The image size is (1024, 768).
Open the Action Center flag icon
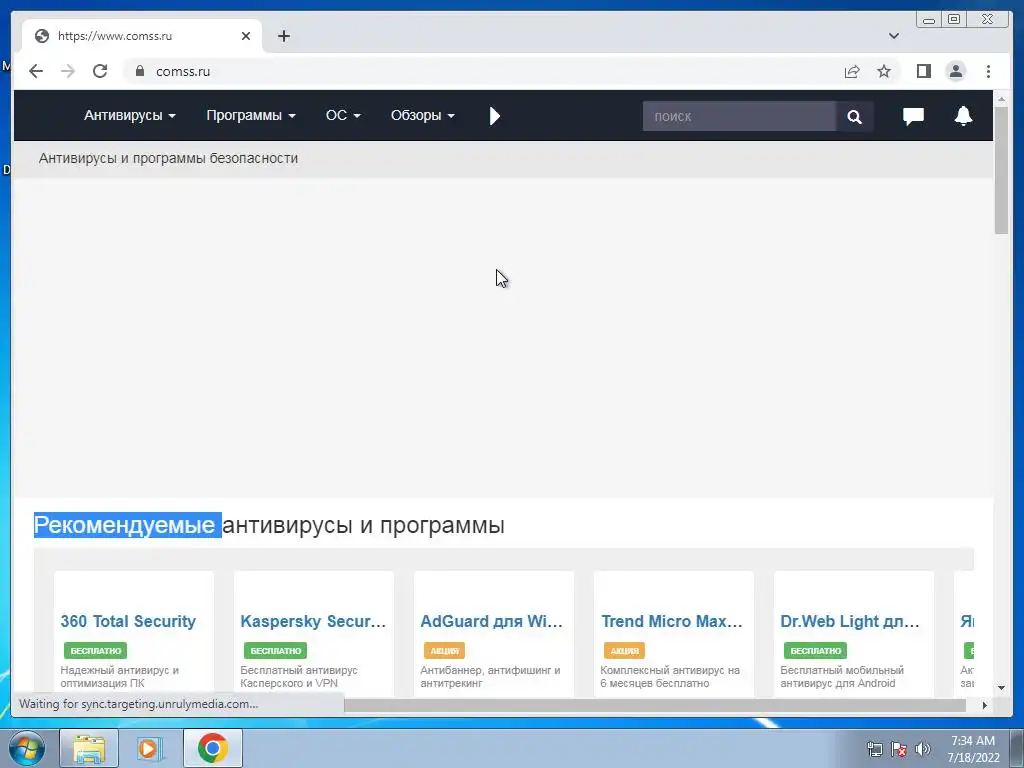pos(899,749)
